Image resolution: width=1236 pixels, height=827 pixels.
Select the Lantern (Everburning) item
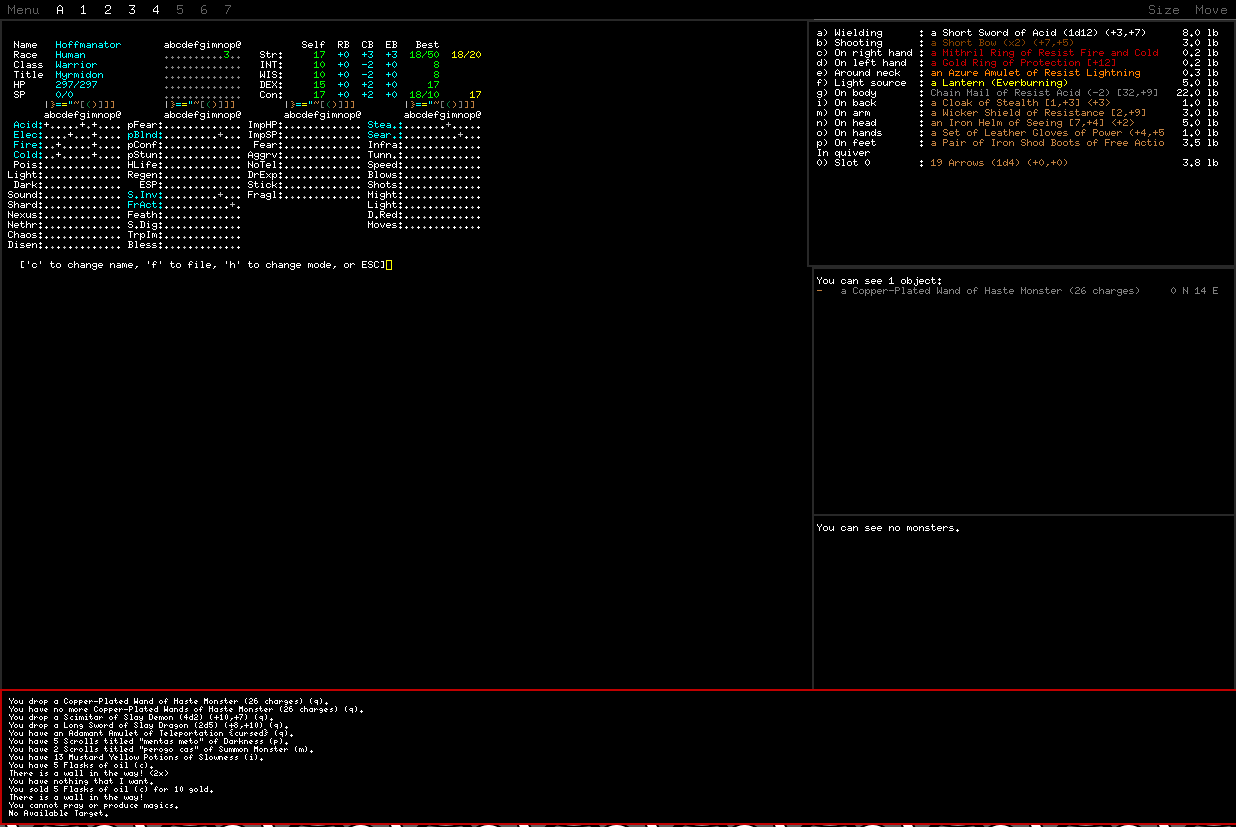pos(999,83)
